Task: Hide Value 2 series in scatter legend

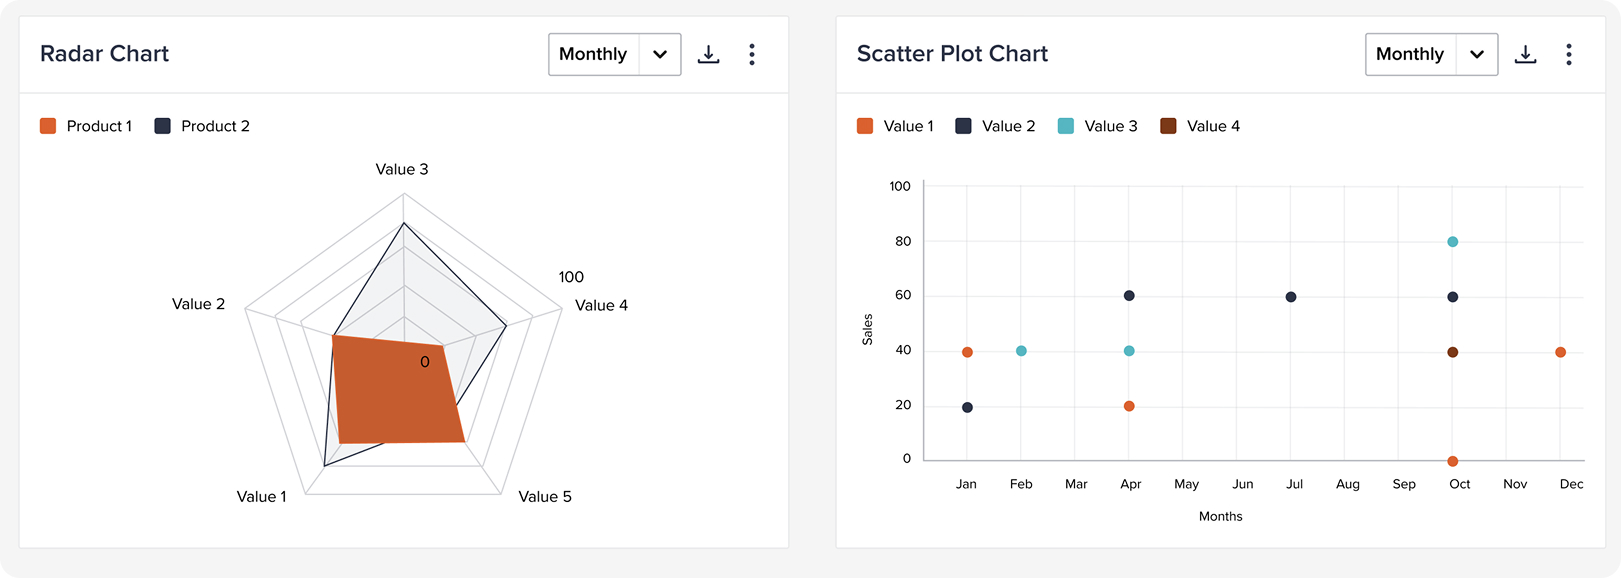Action: tap(995, 126)
